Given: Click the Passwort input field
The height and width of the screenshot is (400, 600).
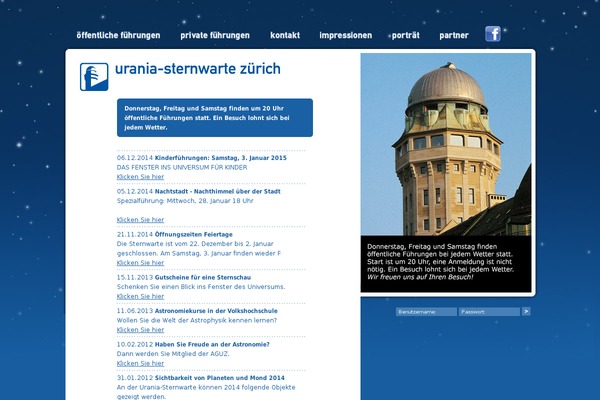Looking at the screenshot, I should point(489,312).
